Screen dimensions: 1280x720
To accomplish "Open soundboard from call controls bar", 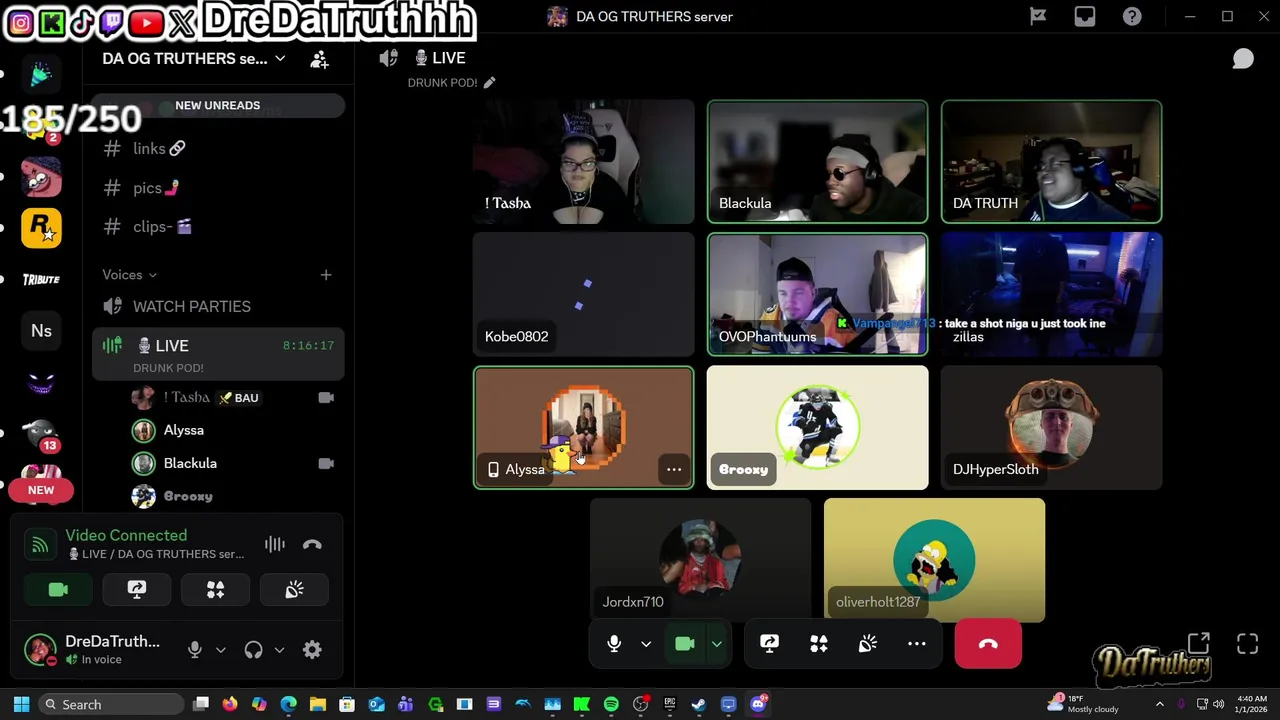I will [x=868, y=644].
